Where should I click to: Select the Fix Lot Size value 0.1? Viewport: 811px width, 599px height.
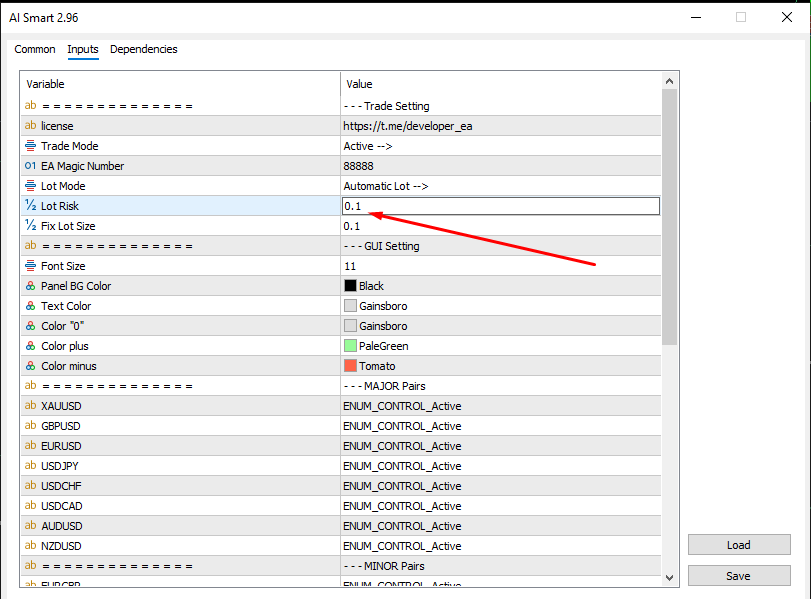(x=352, y=226)
